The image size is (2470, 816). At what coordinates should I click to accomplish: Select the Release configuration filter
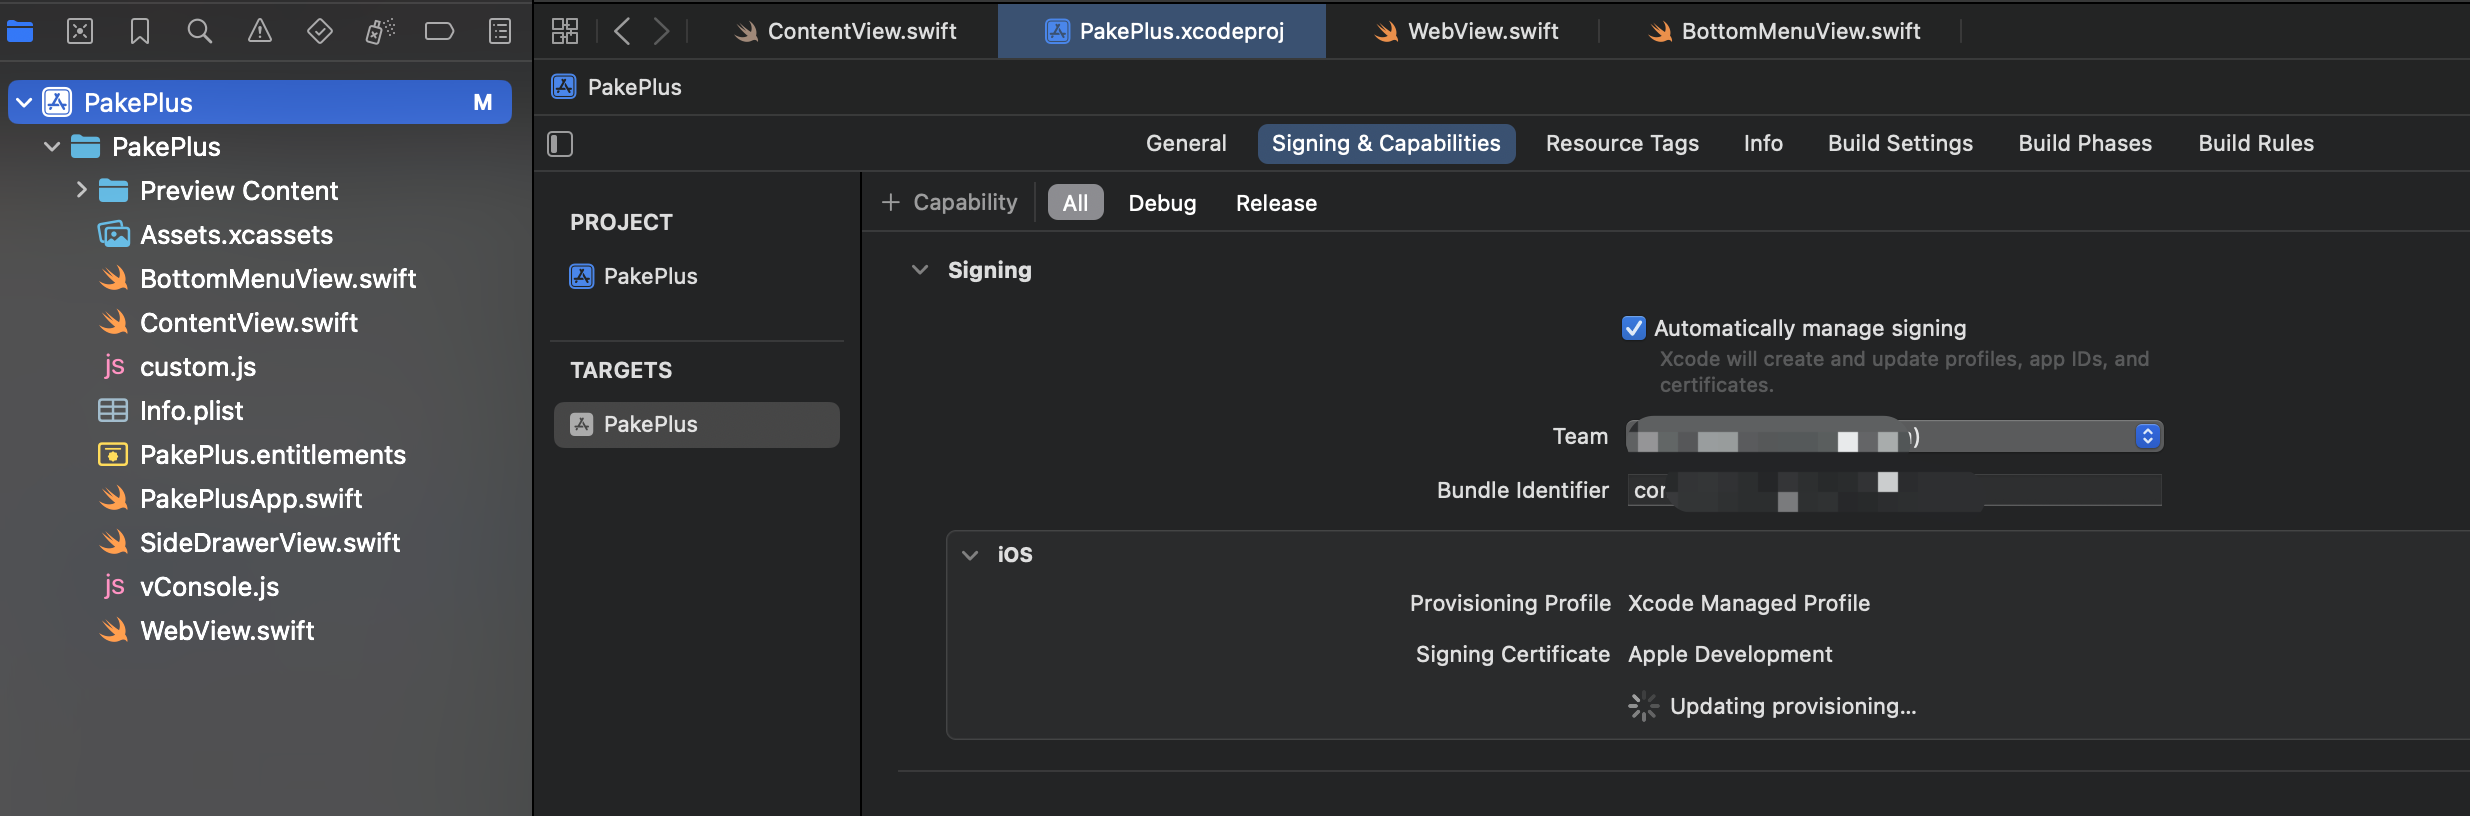click(1276, 203)
